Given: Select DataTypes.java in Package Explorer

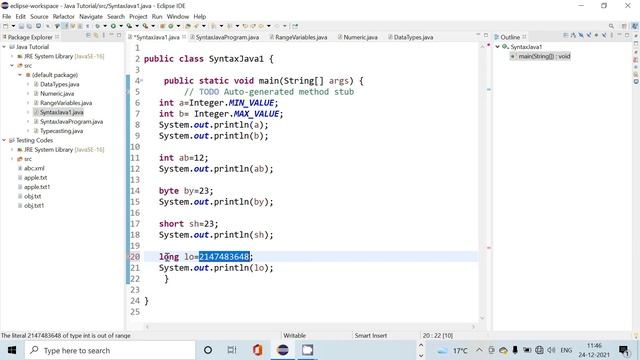Looking at the screenshot, I should coord(60,84).
